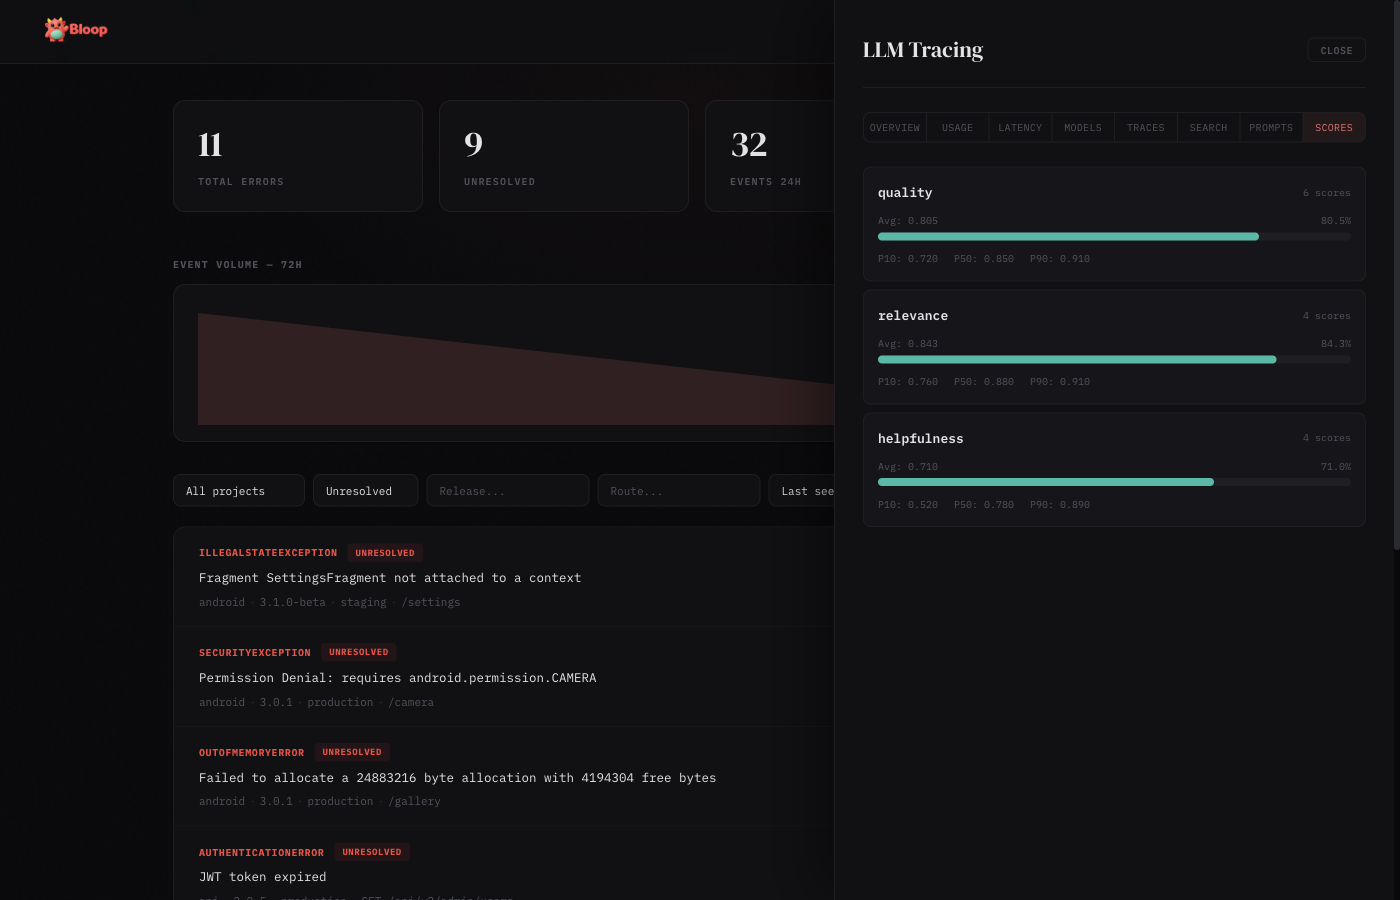Viewport: 1400px width, 900px height.
Task: Focus the Route filter input
Action: tap(678, 491)
